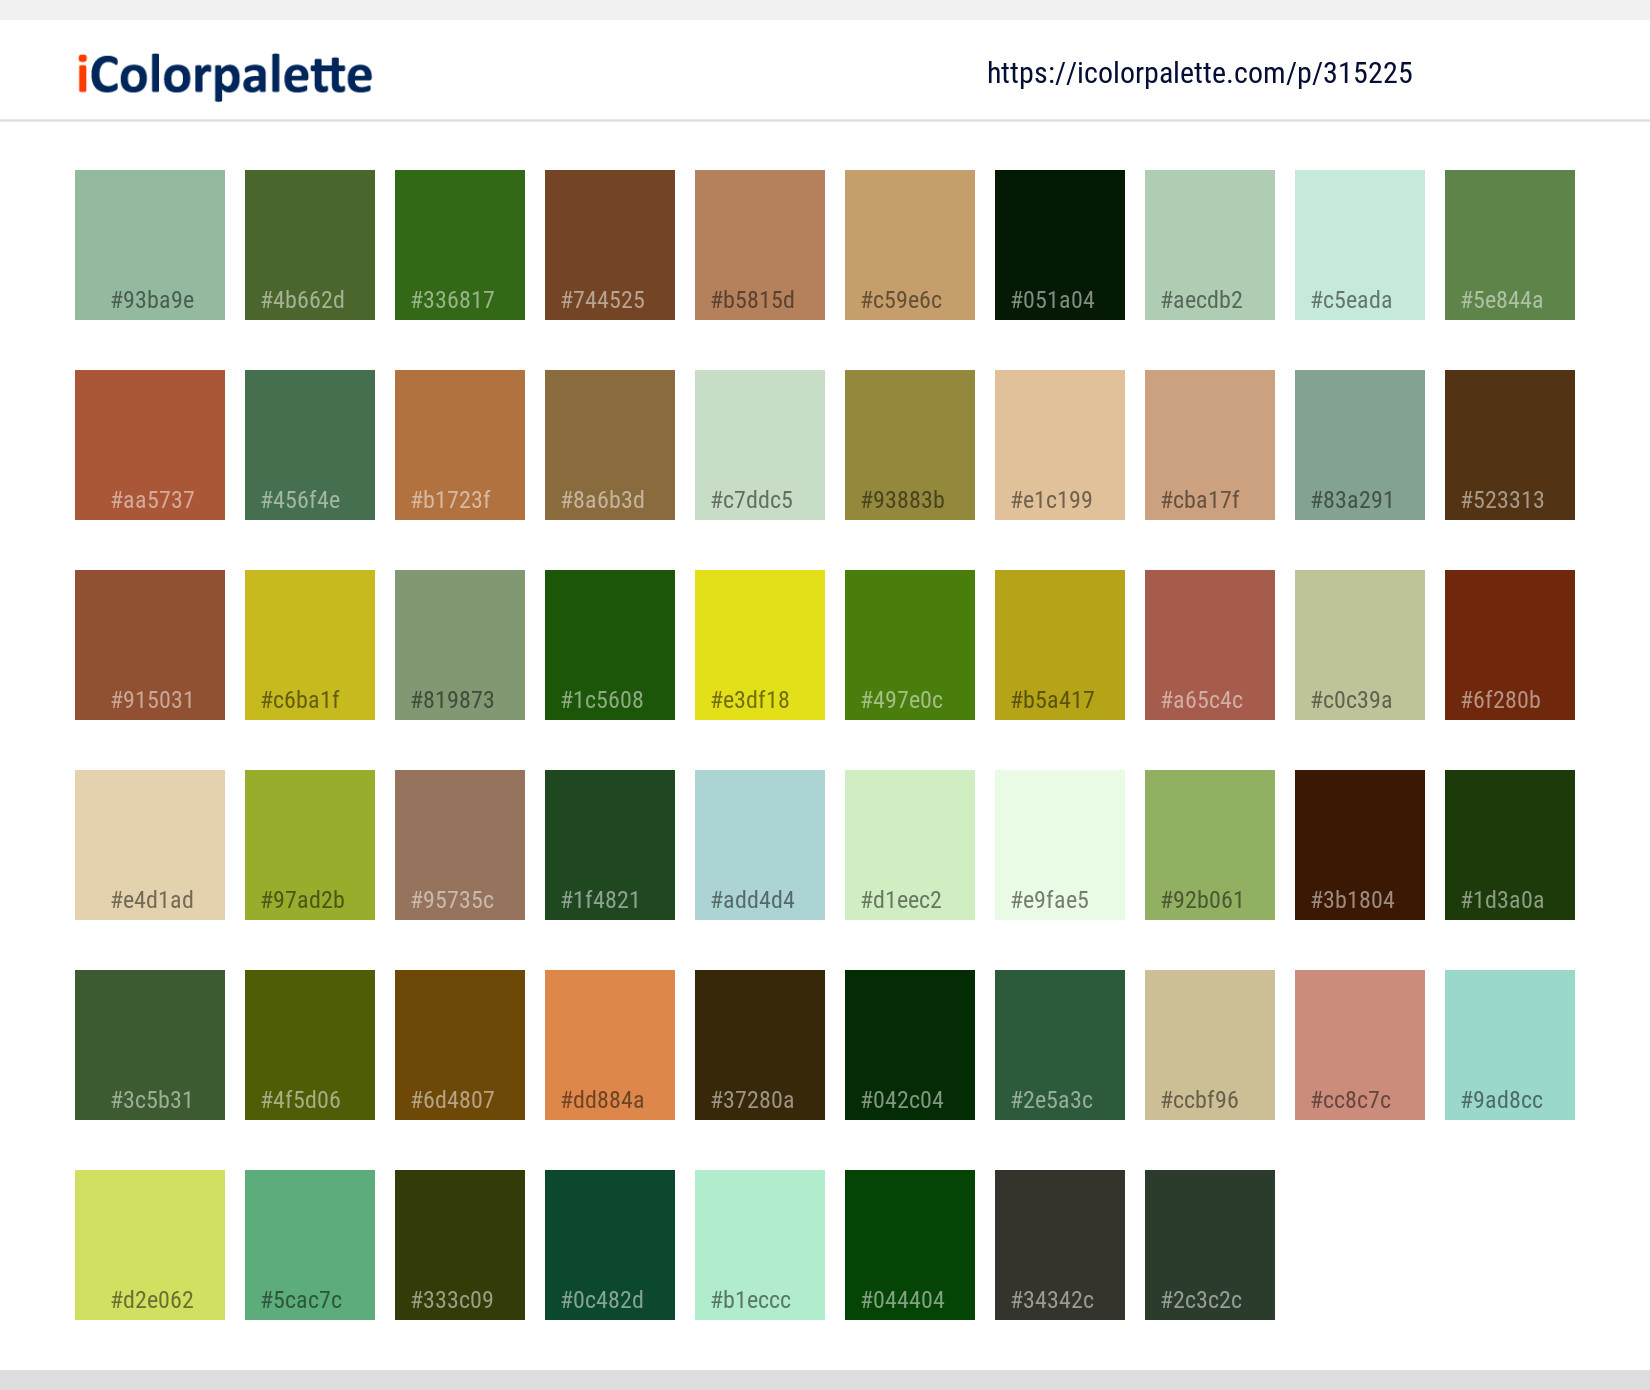This screenshot has height=1390, width=1650.
Task: Choose the #3b1804 swatch
Action: pyautogui.click(x=1360, y=845)
